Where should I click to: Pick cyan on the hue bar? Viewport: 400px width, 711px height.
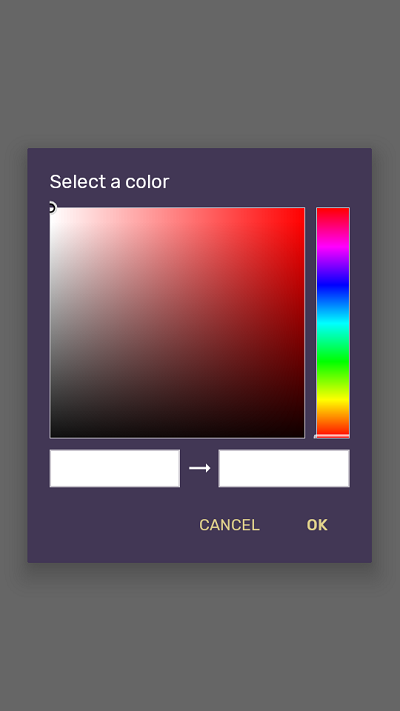tap(333, 323)
